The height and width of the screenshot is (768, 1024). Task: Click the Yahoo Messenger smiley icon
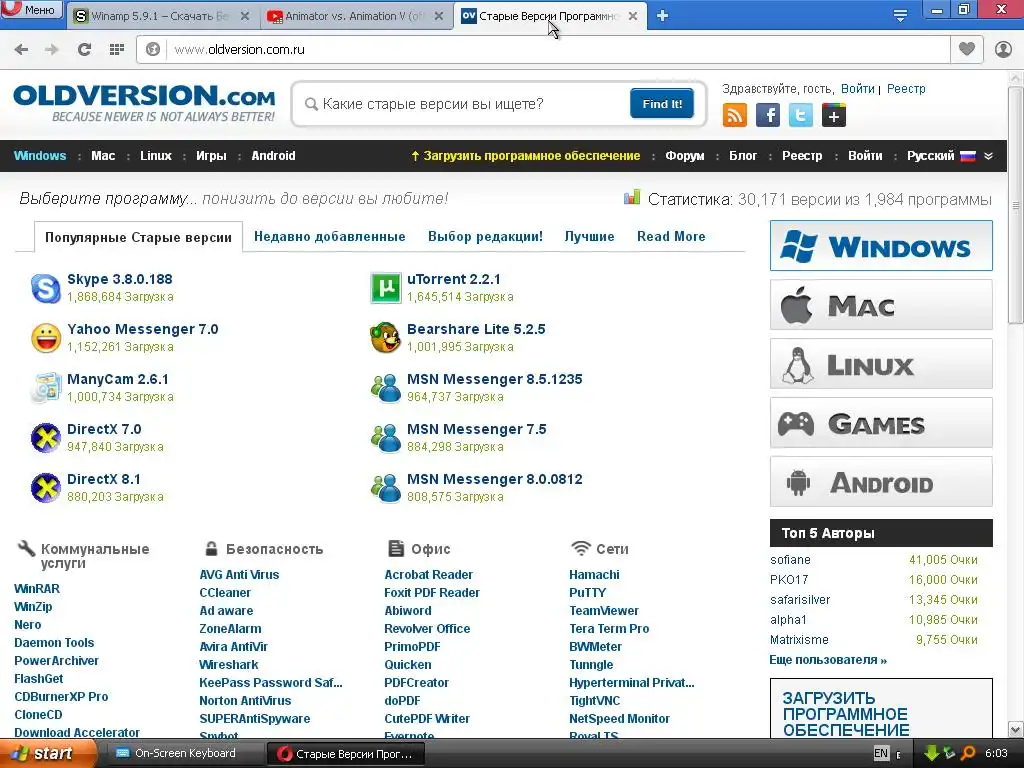pos(46,338)
